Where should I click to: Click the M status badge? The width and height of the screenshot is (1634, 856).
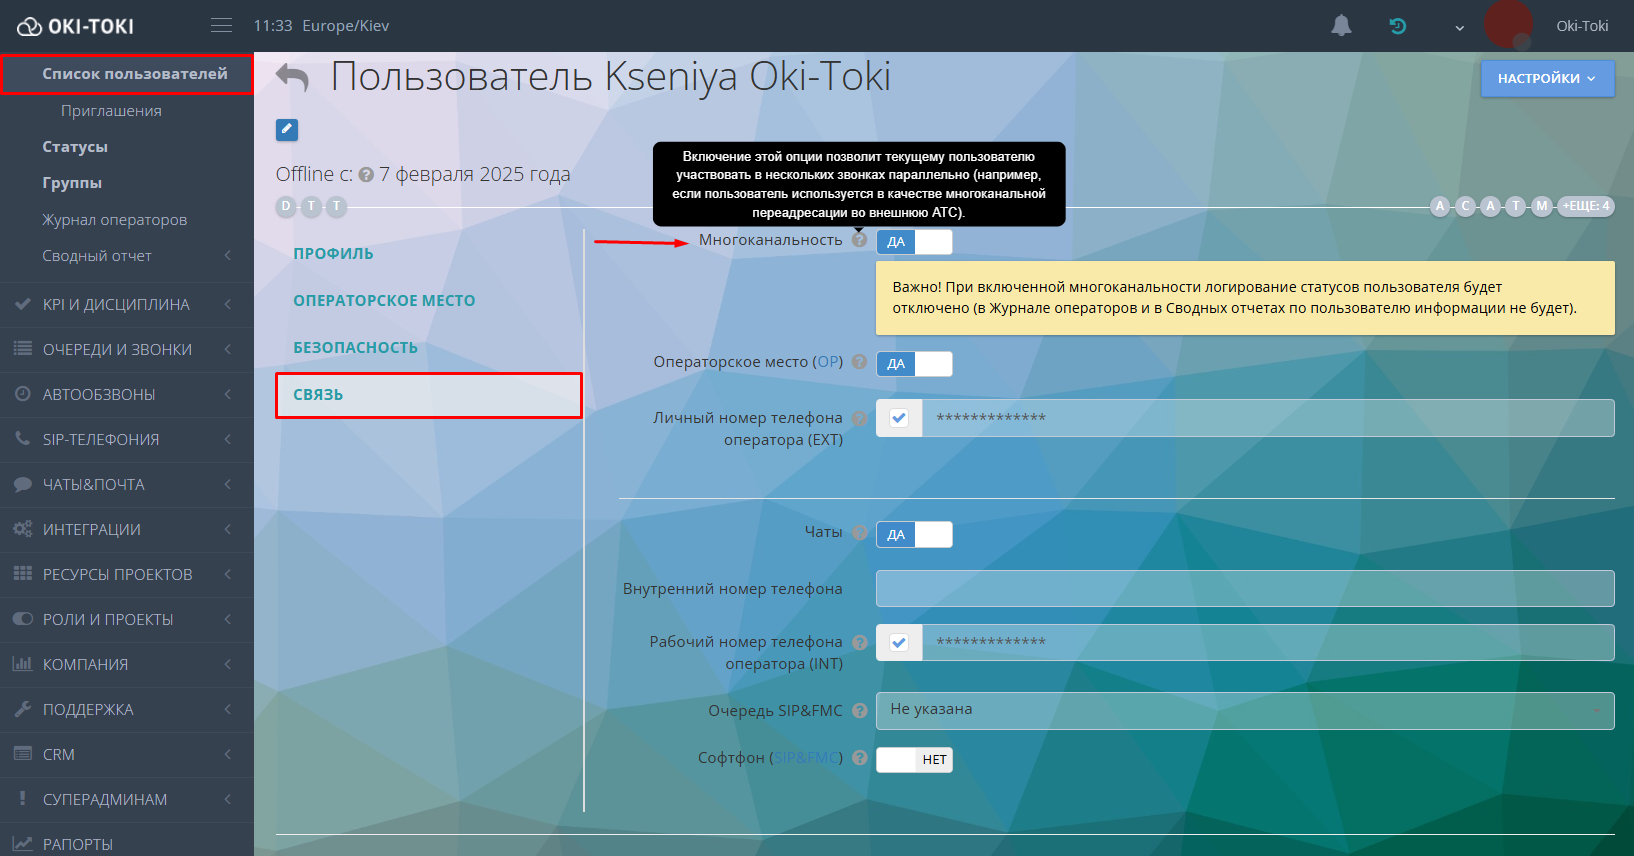[1542, 206]
